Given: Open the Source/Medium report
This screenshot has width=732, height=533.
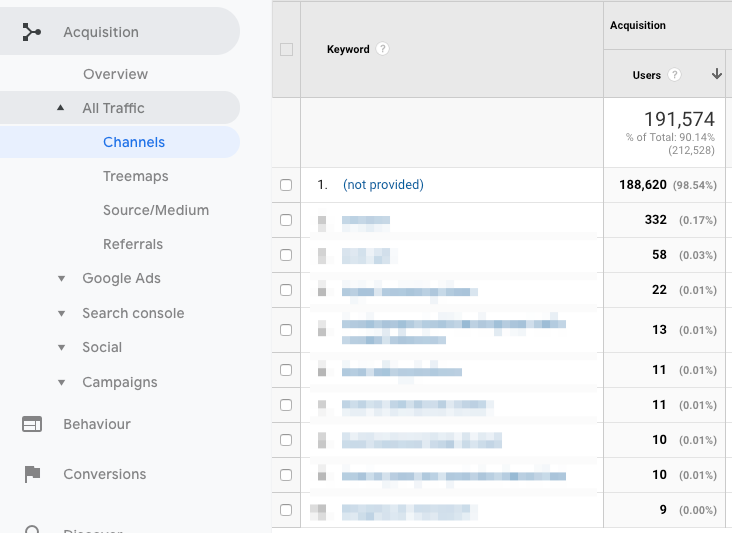Looking at the screenshot, I should [x=156, y=210].
